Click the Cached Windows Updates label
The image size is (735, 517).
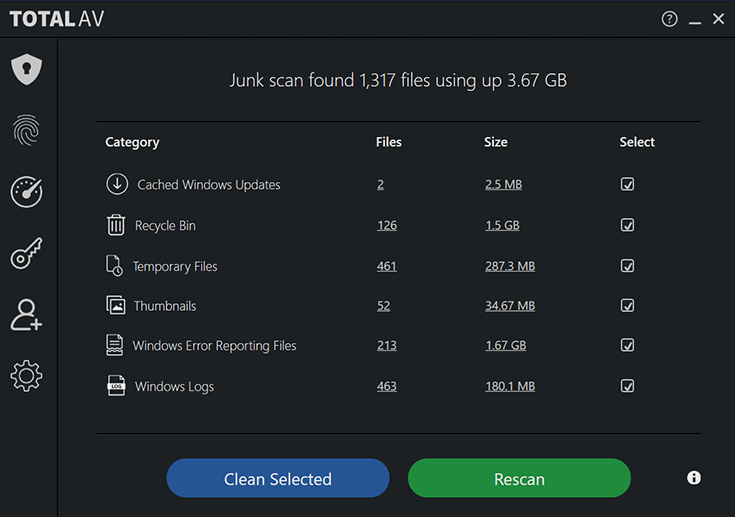(x=209, y=185)
